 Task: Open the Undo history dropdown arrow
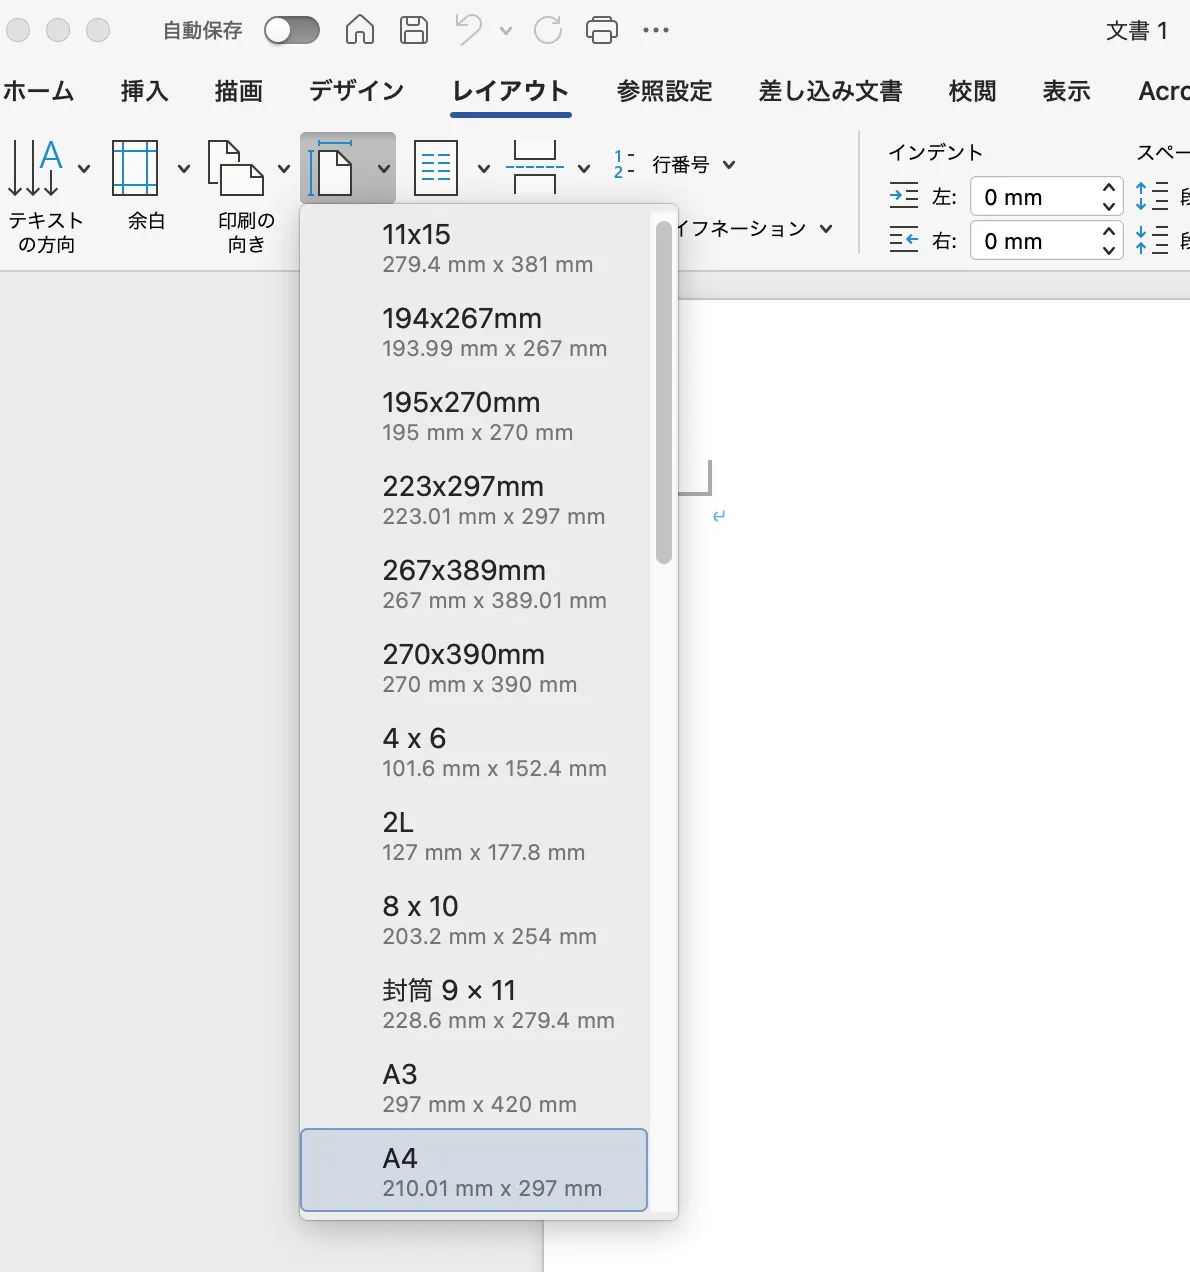(506, 31)
